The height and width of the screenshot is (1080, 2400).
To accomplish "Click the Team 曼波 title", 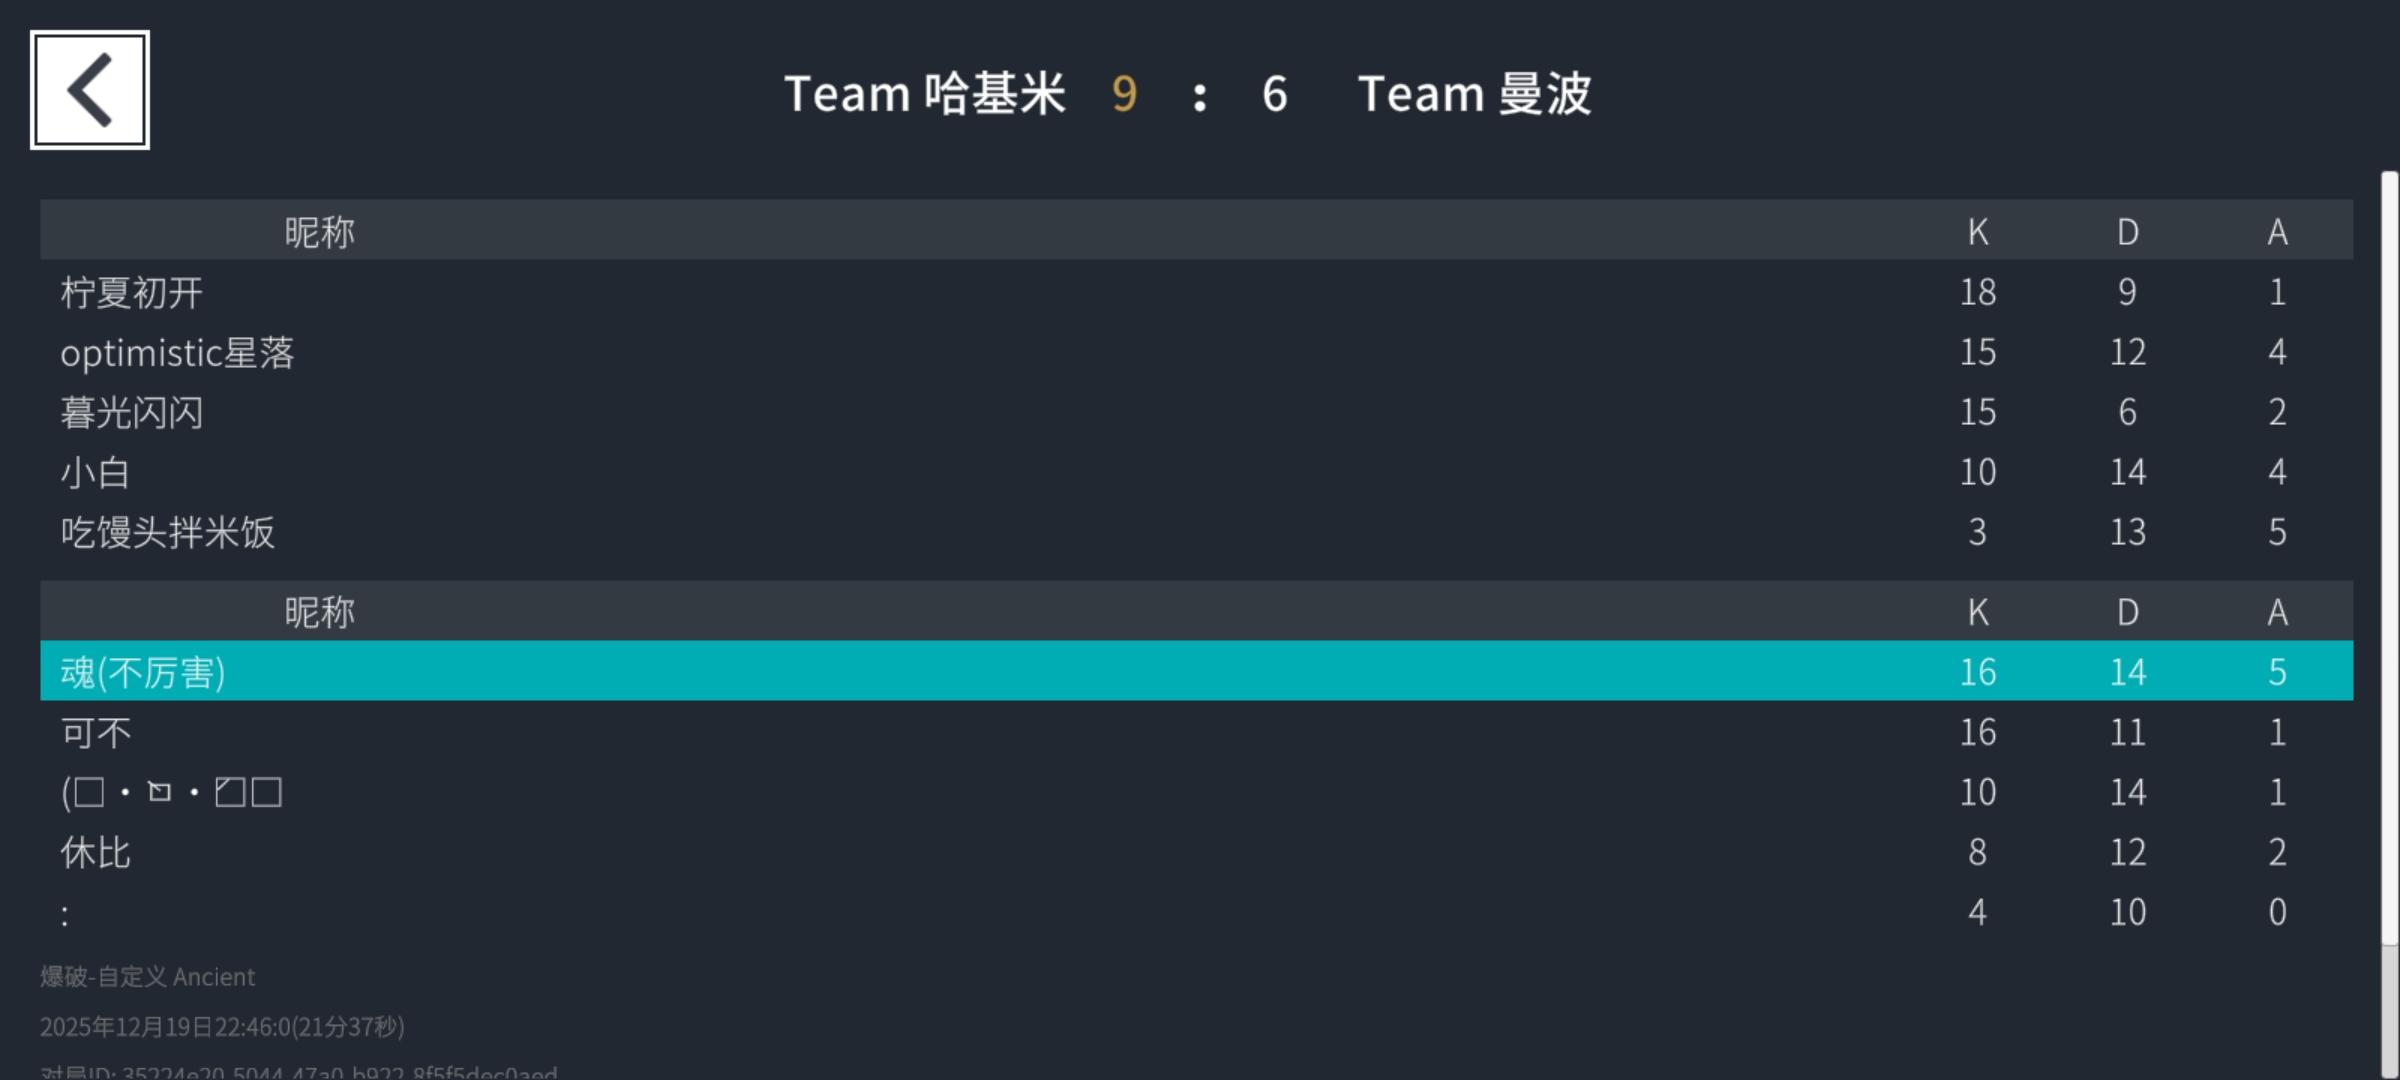I will click(1474, 94).
